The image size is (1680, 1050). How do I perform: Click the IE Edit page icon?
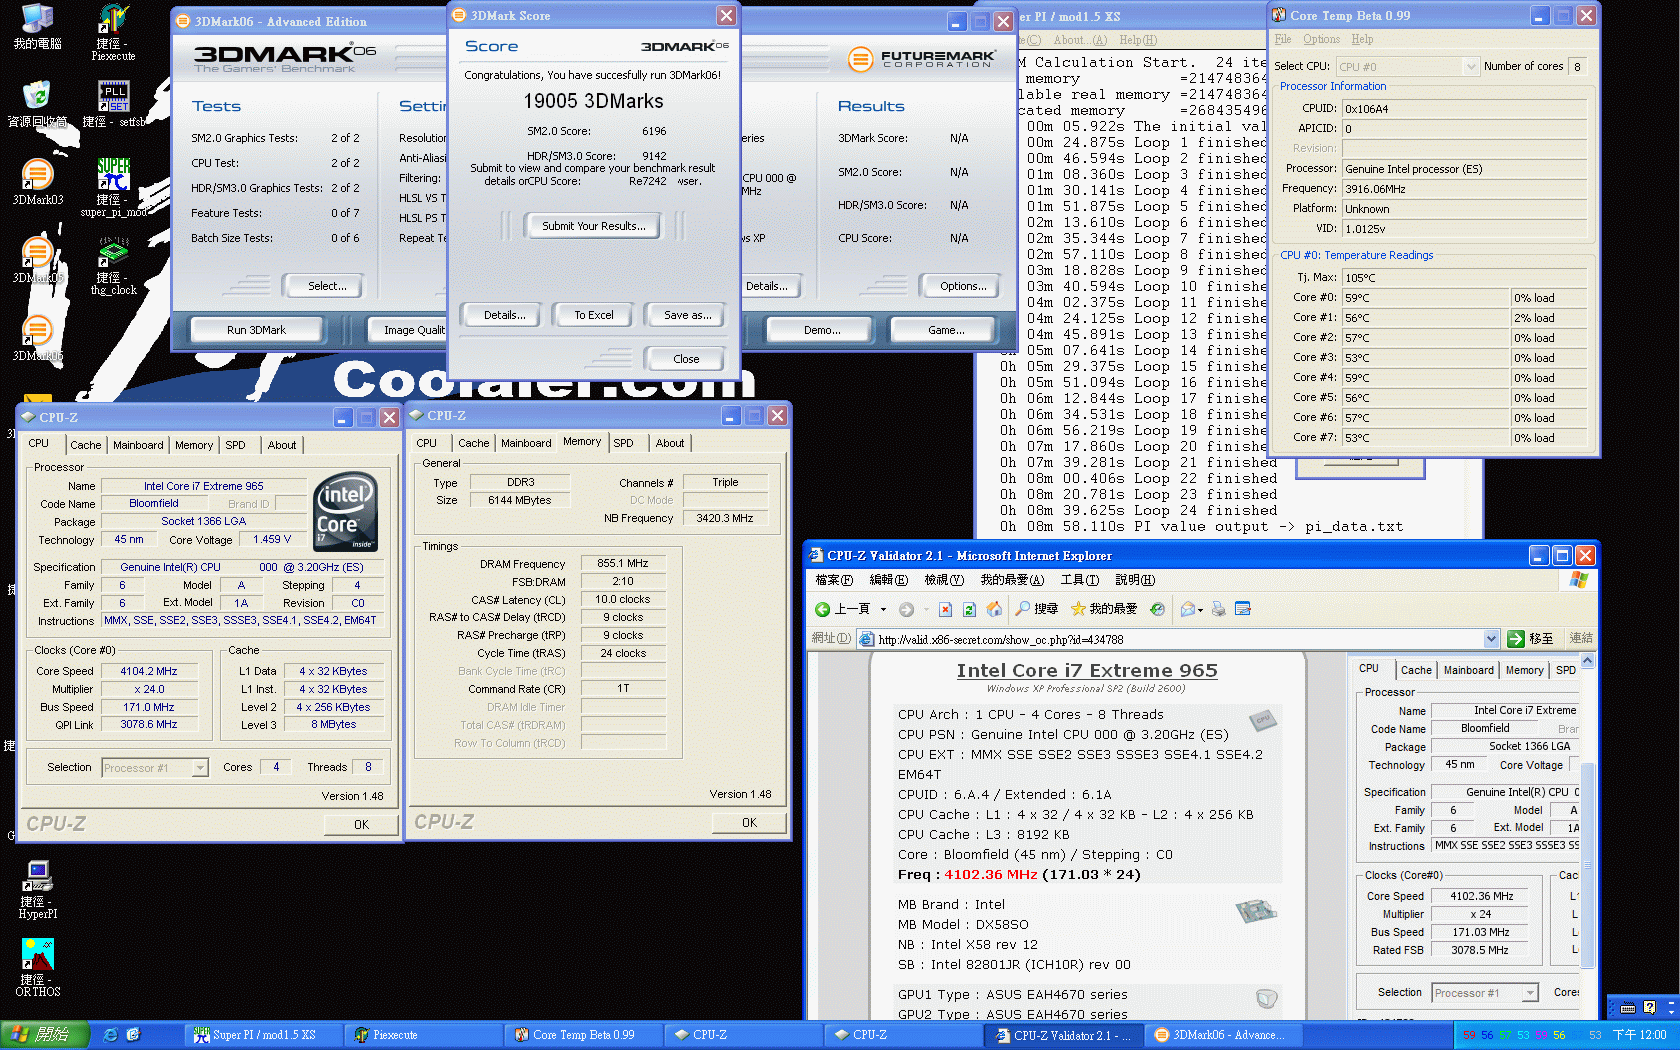coord(1243,609)
